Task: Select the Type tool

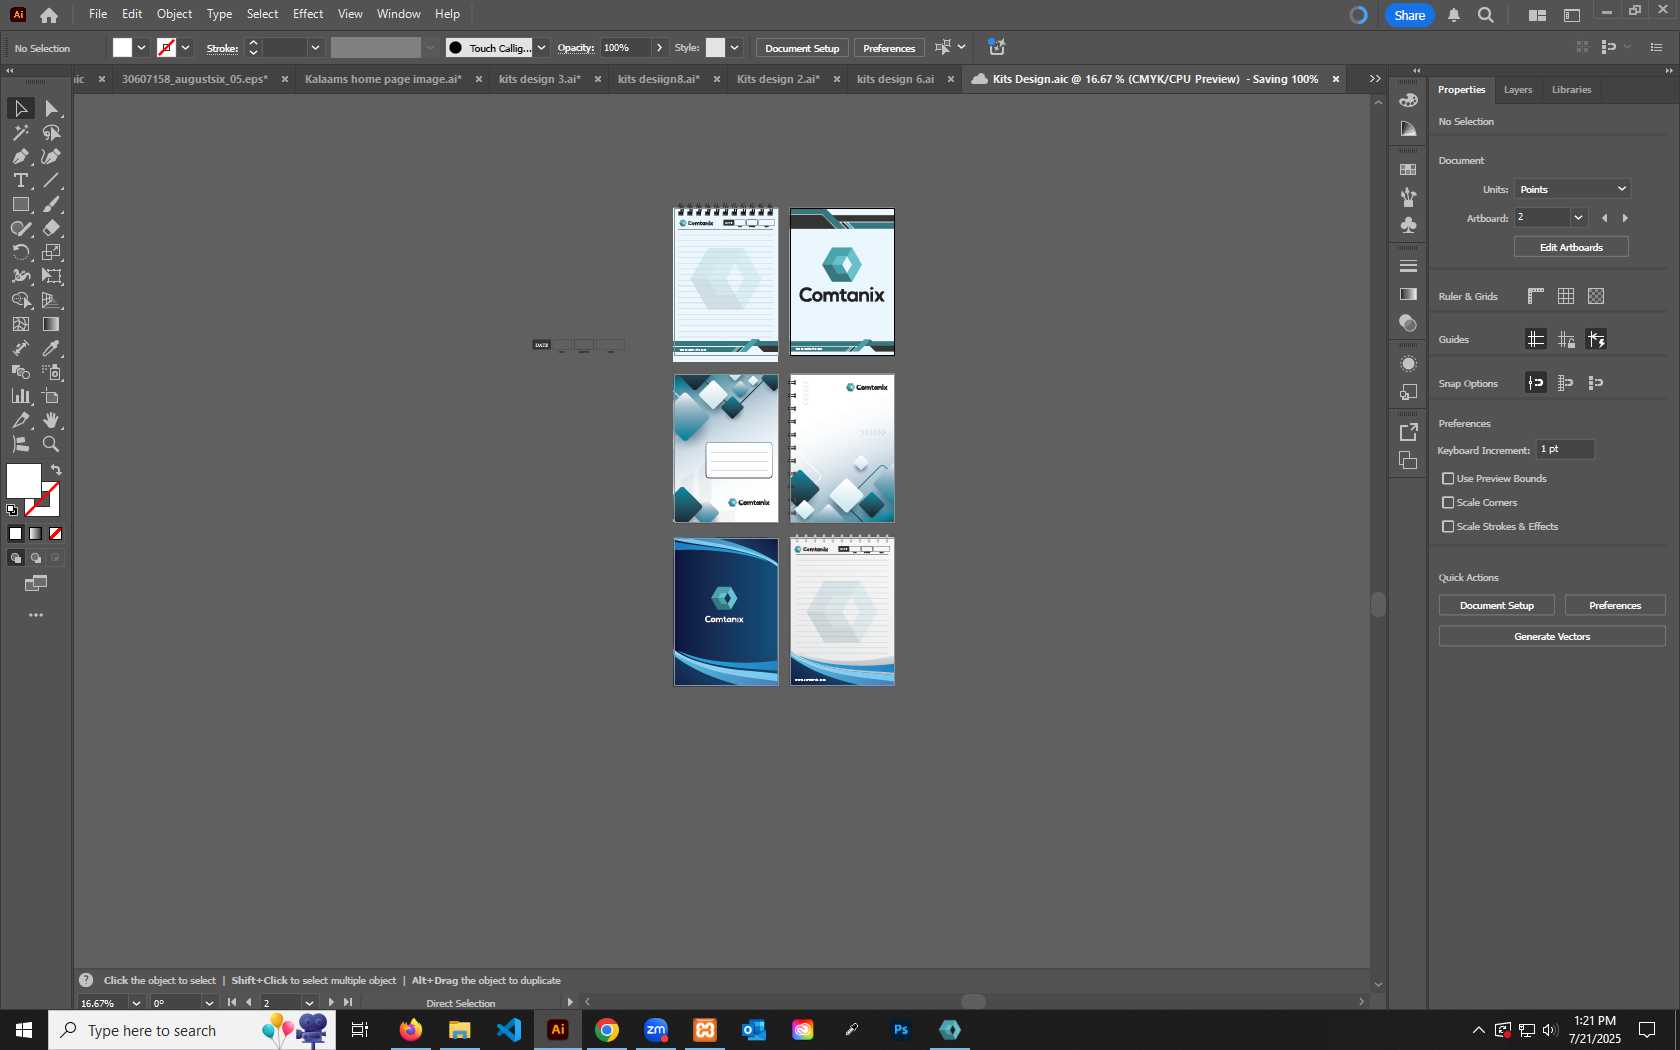Action: click(x=20, y=180)
